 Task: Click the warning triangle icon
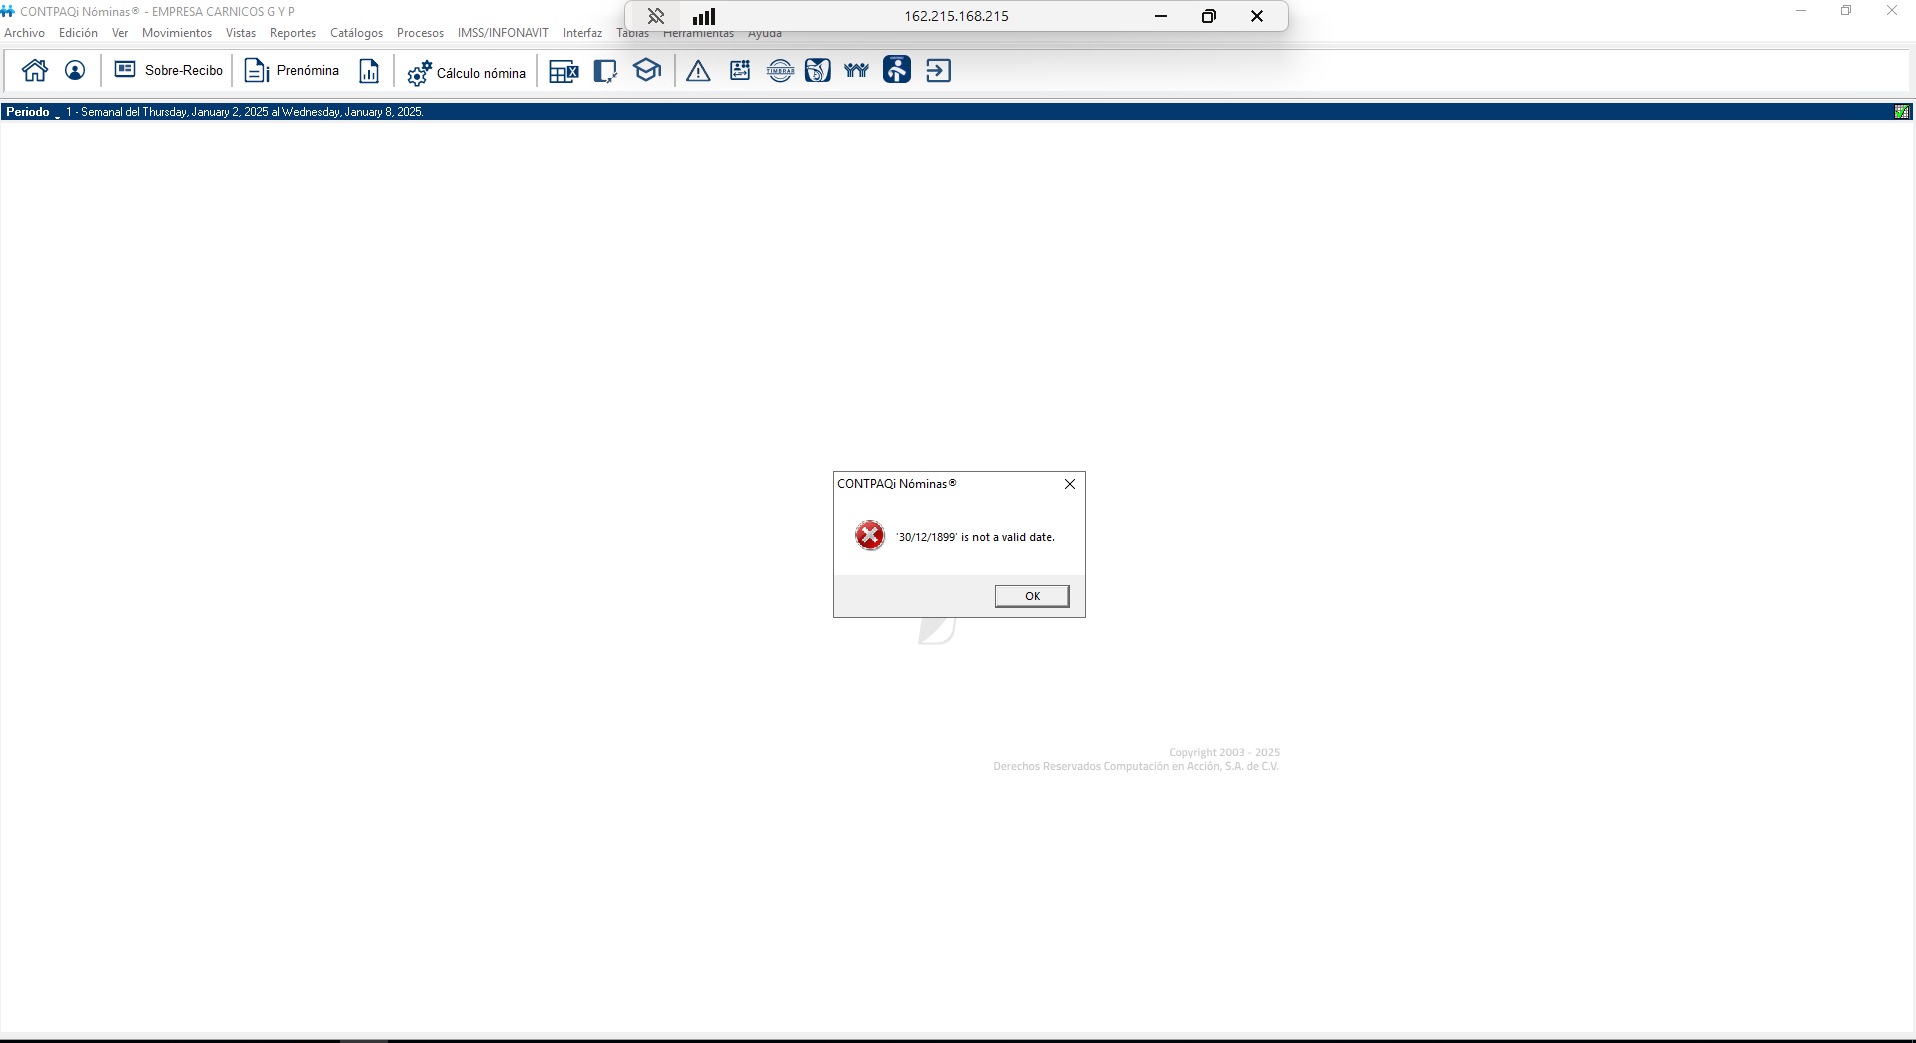698,71
